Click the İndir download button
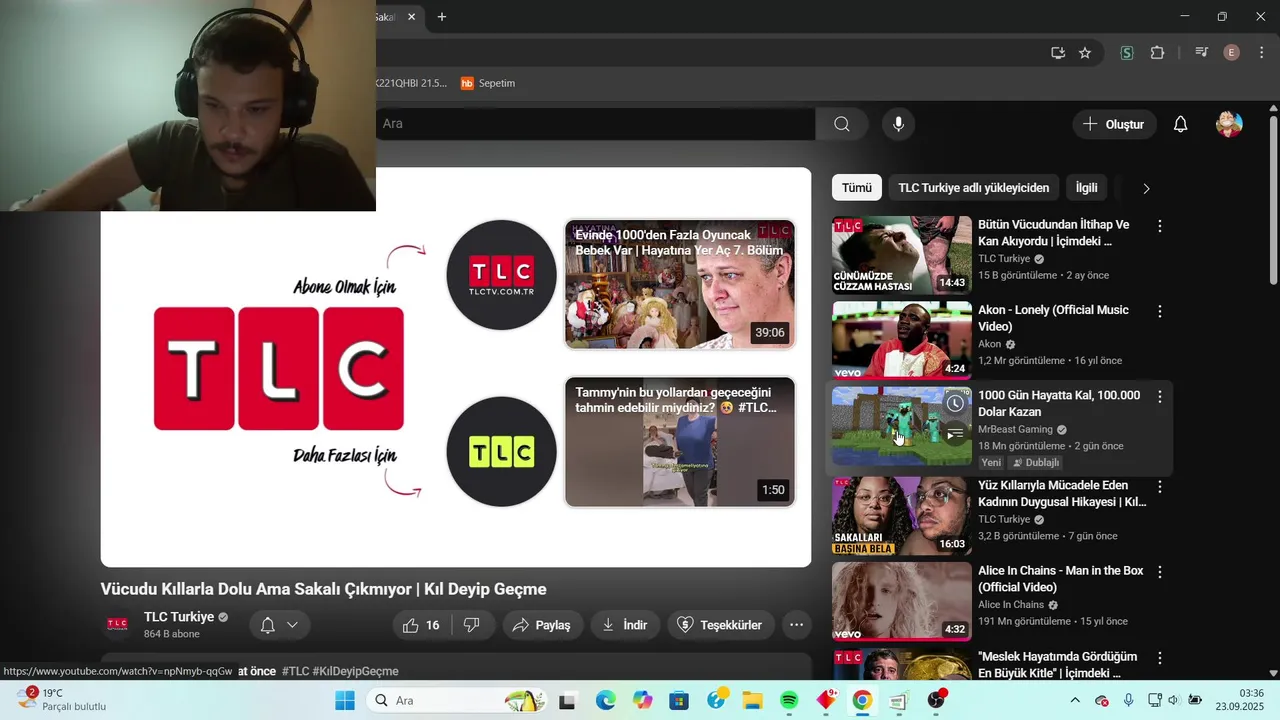Screen dimensions: 1280x720 point(625,625)
